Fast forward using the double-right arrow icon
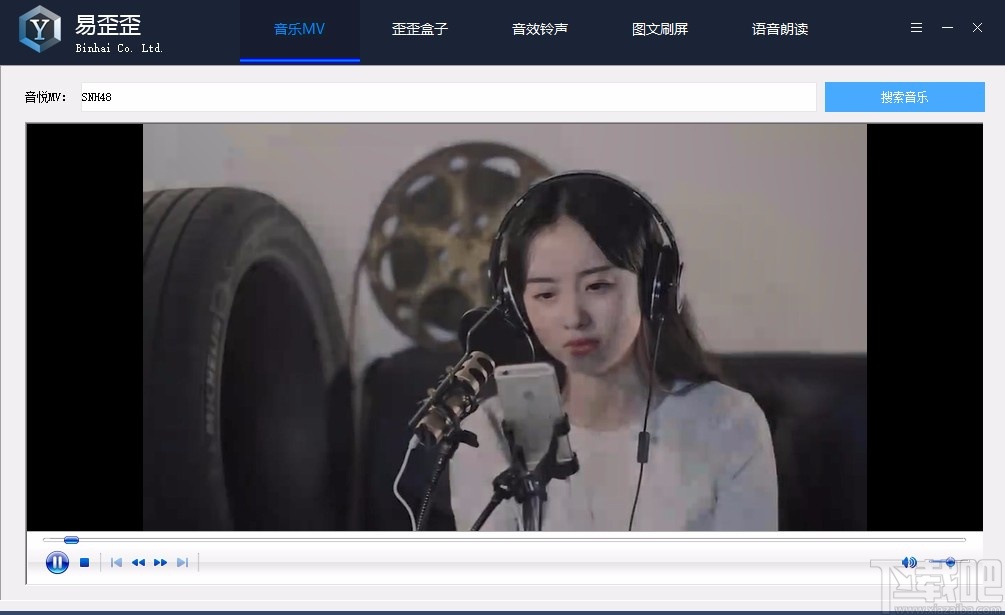 pyautogui.click(x=161, y=562)
